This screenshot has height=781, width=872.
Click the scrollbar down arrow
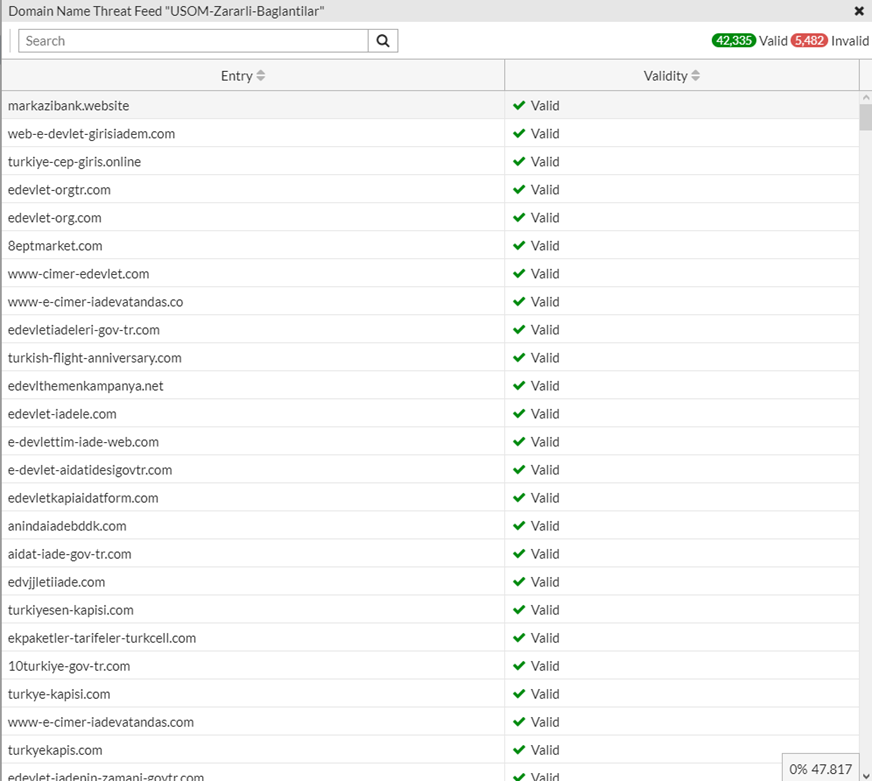[x=865, y=775]
